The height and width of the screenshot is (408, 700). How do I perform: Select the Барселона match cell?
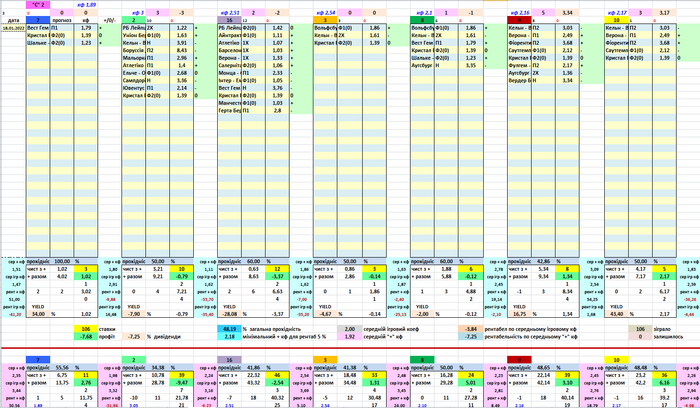point(229,50)
